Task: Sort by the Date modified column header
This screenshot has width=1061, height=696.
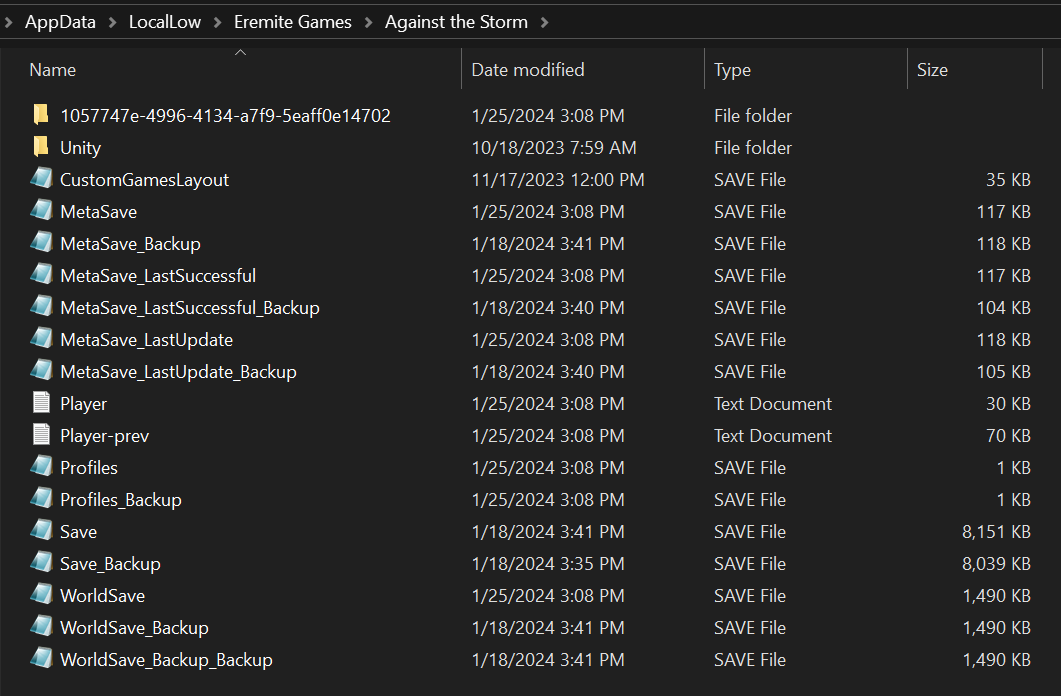Action: click(528, 70)
